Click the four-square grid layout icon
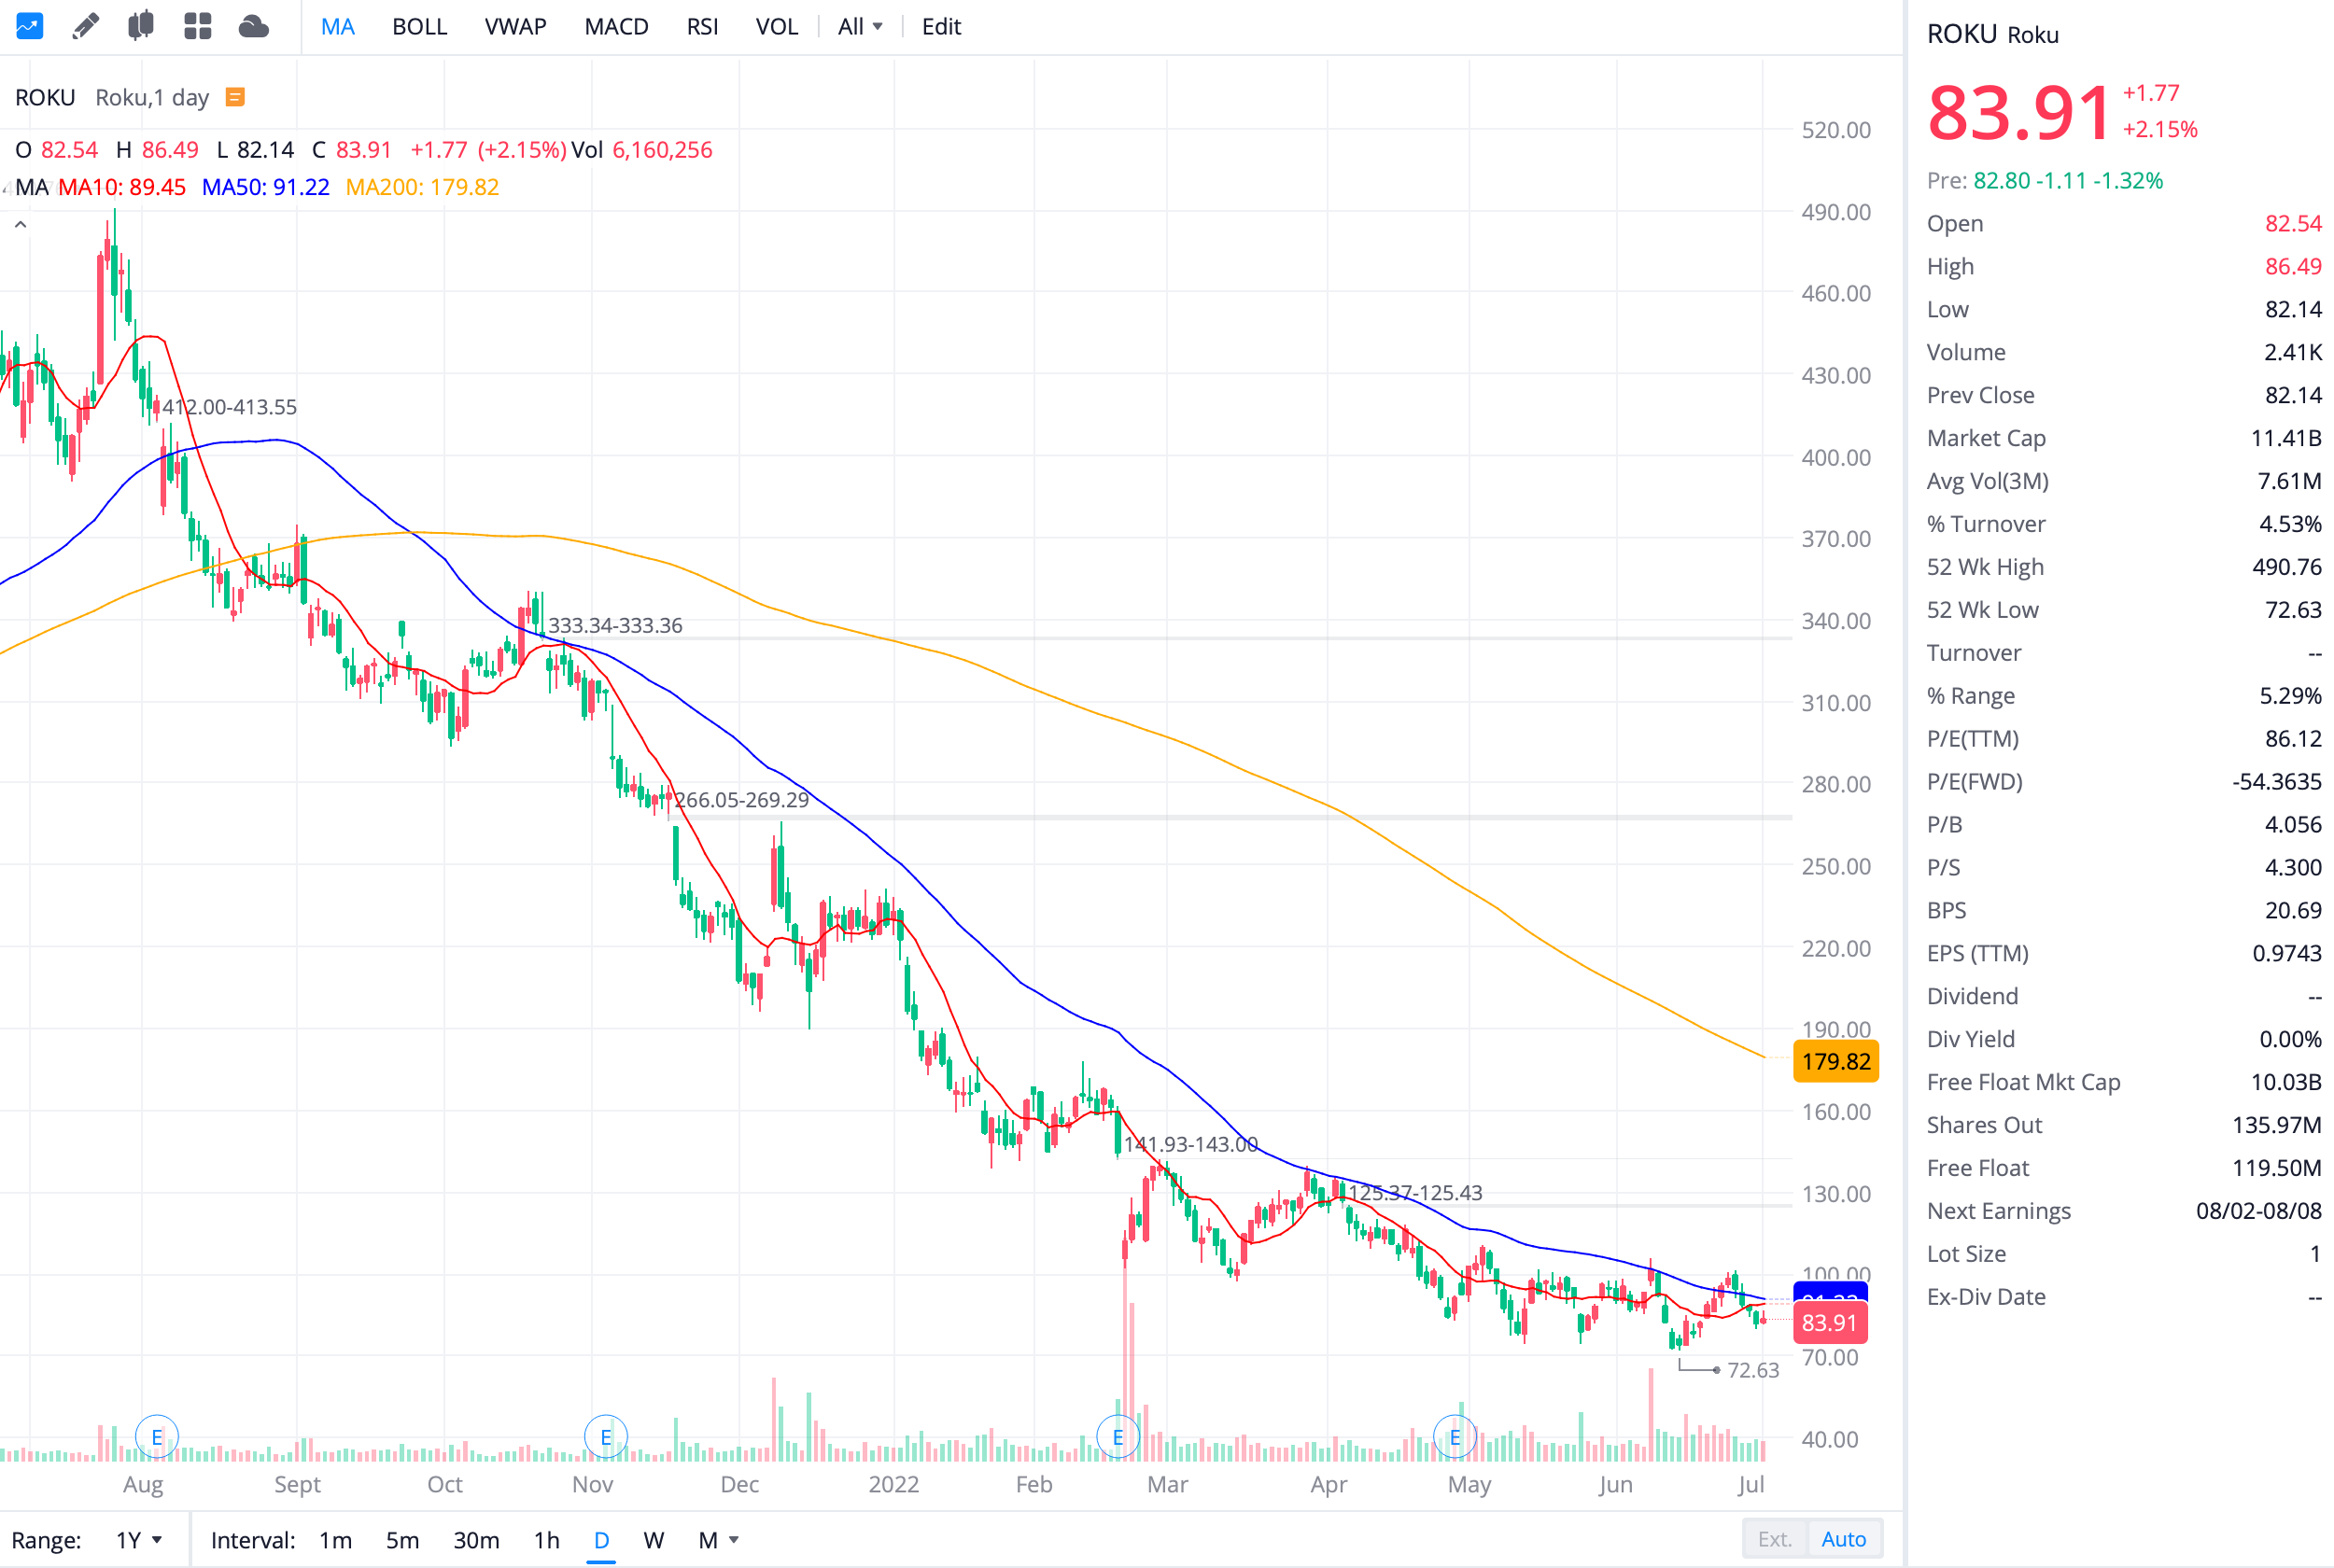The width and height of the screenshot is (2334, 1568). coord(198,26)
